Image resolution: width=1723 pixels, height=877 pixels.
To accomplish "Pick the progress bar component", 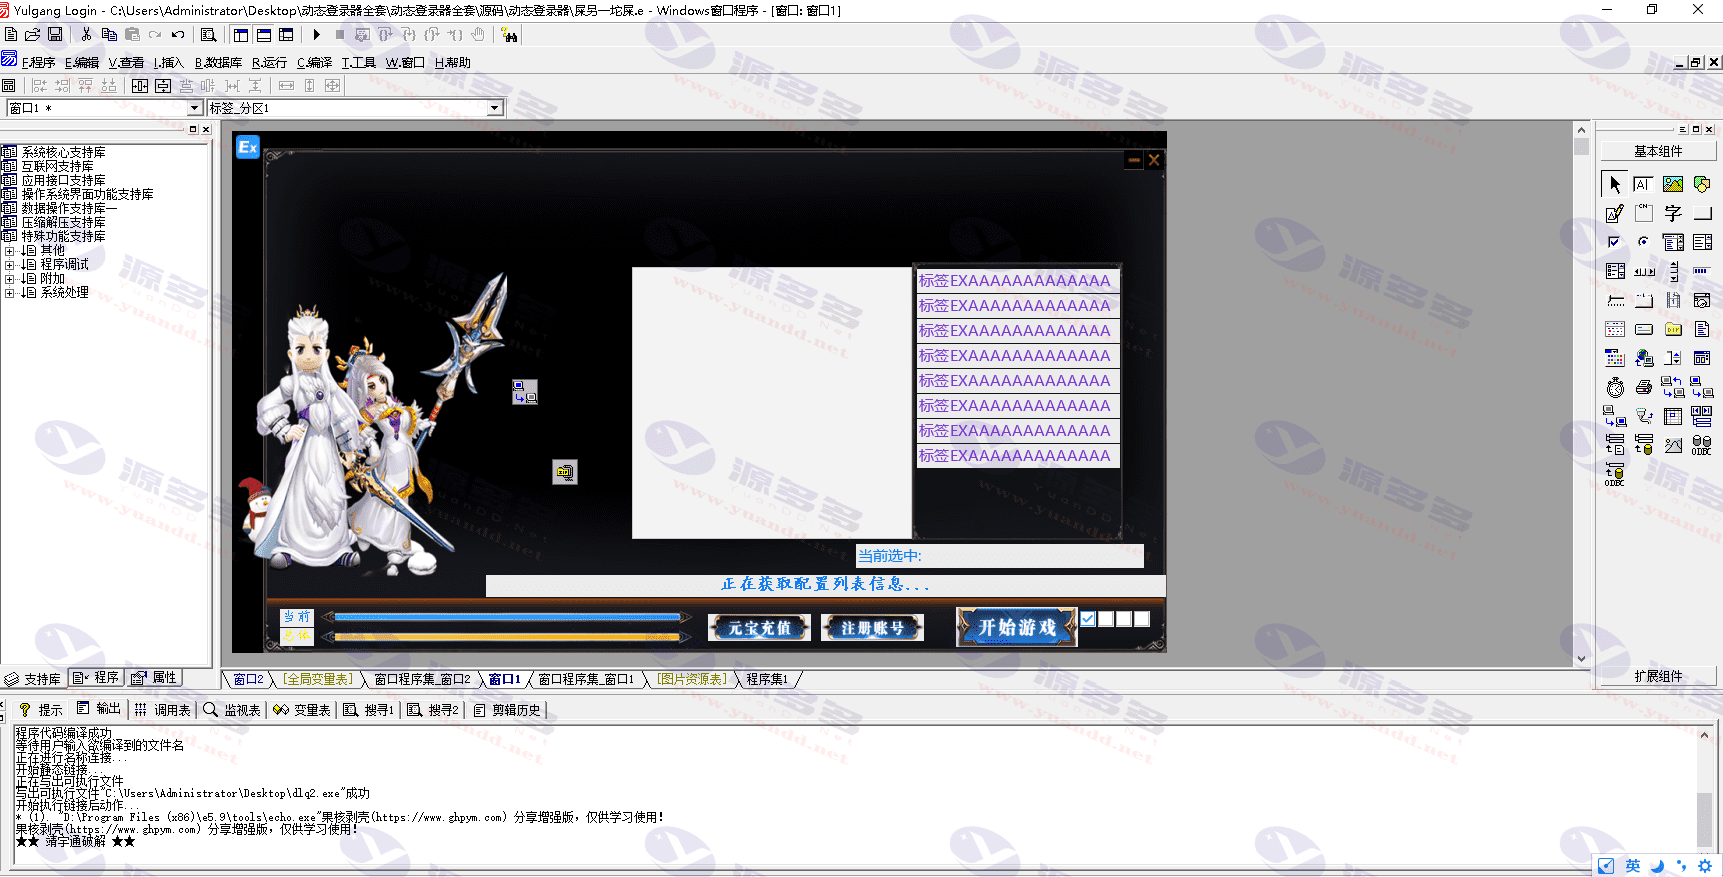I will (x=1702, y=271).
